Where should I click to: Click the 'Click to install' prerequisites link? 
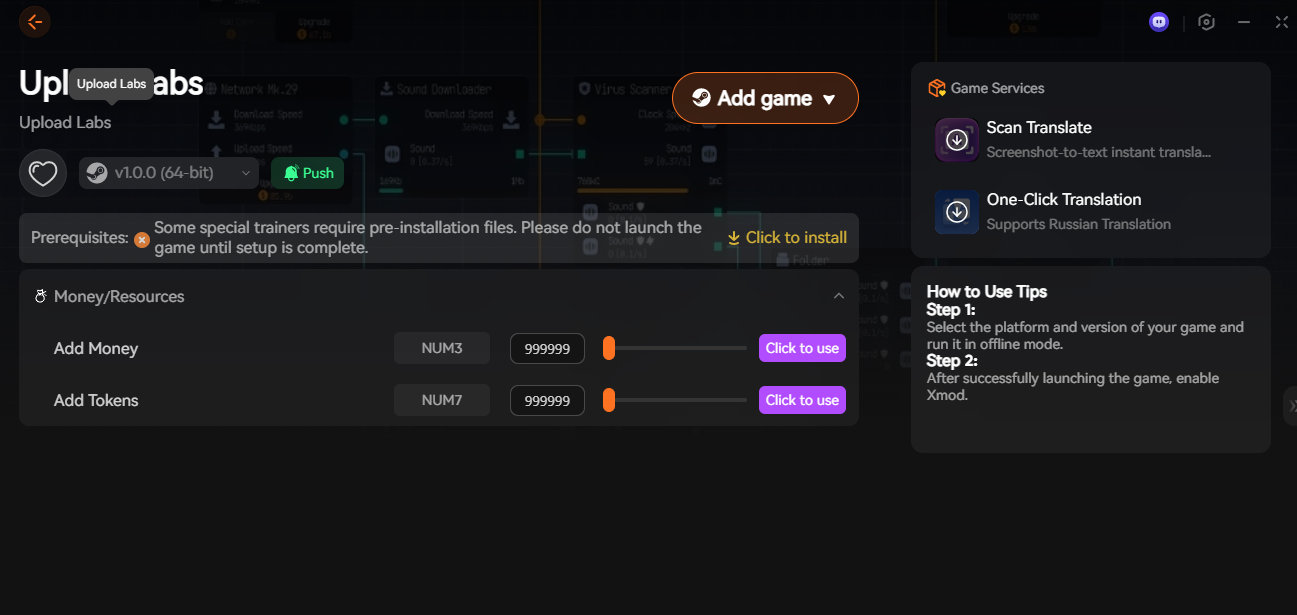[787, 238]
